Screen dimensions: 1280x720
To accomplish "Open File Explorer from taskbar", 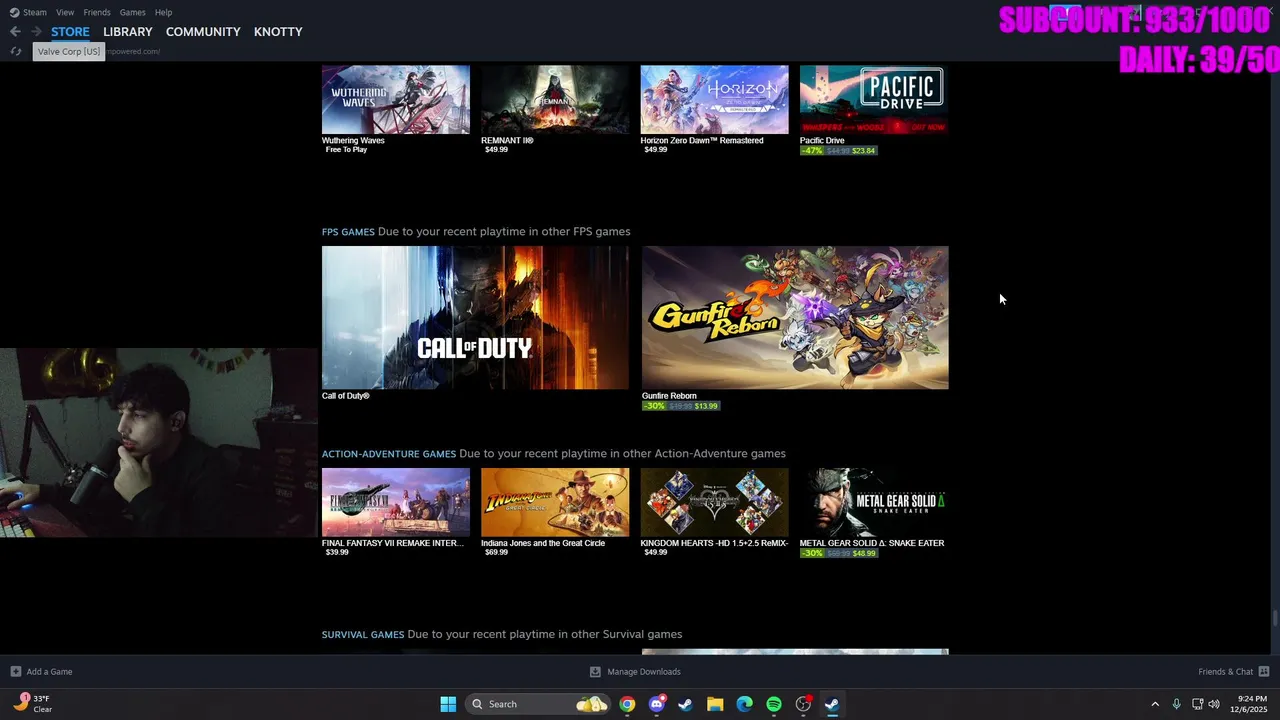I will 715,704.
